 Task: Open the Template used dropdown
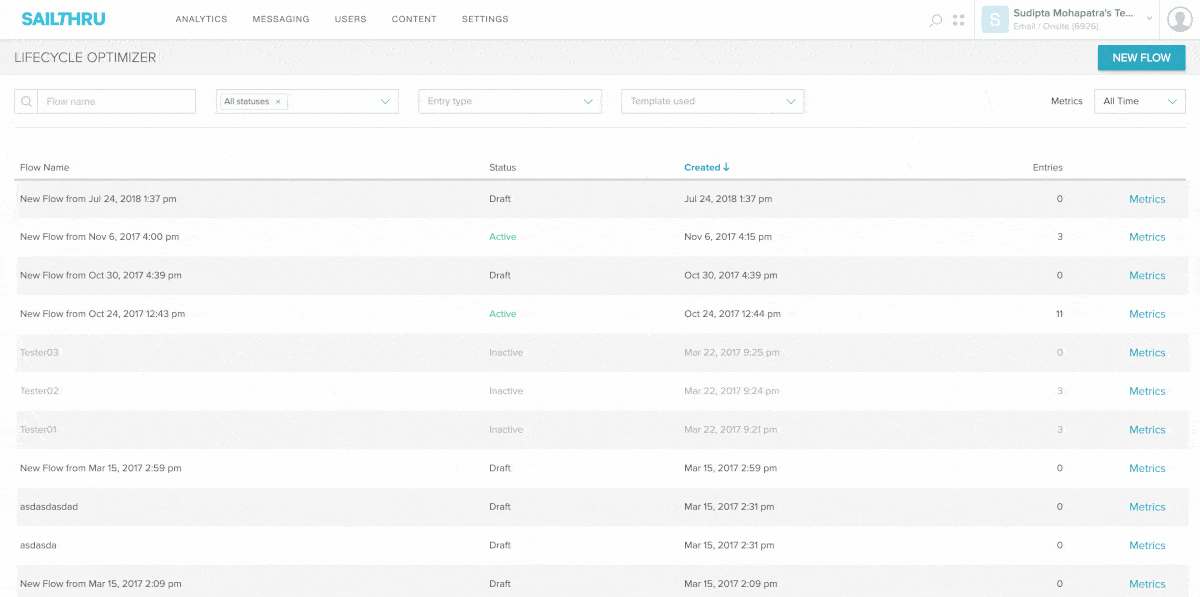713,101
